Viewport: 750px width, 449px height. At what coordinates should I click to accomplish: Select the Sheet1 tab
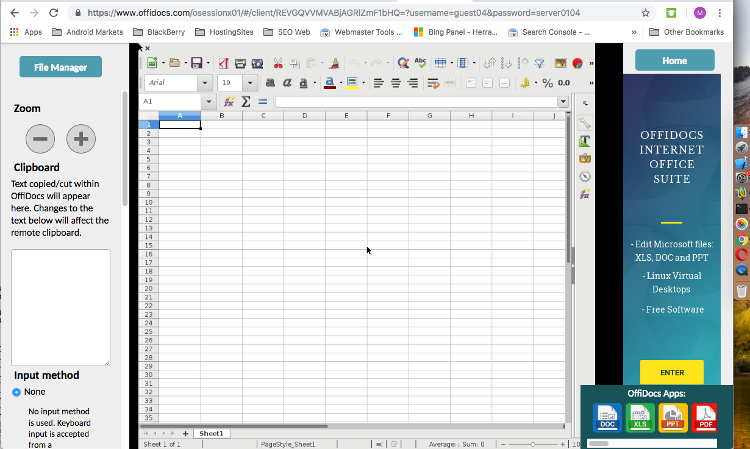(x=211, y=434)
